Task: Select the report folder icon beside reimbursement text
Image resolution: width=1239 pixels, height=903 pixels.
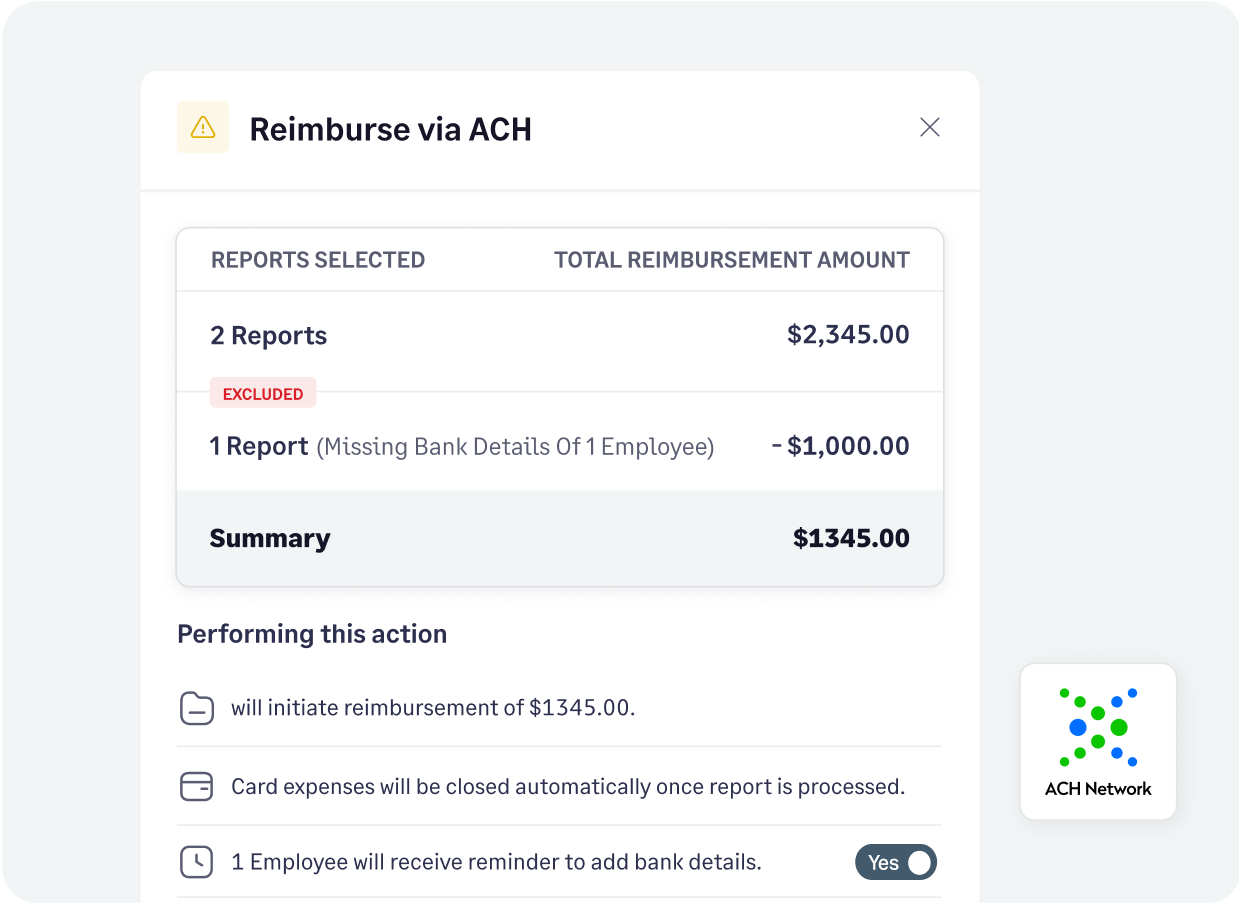Action: pos(197,708)
